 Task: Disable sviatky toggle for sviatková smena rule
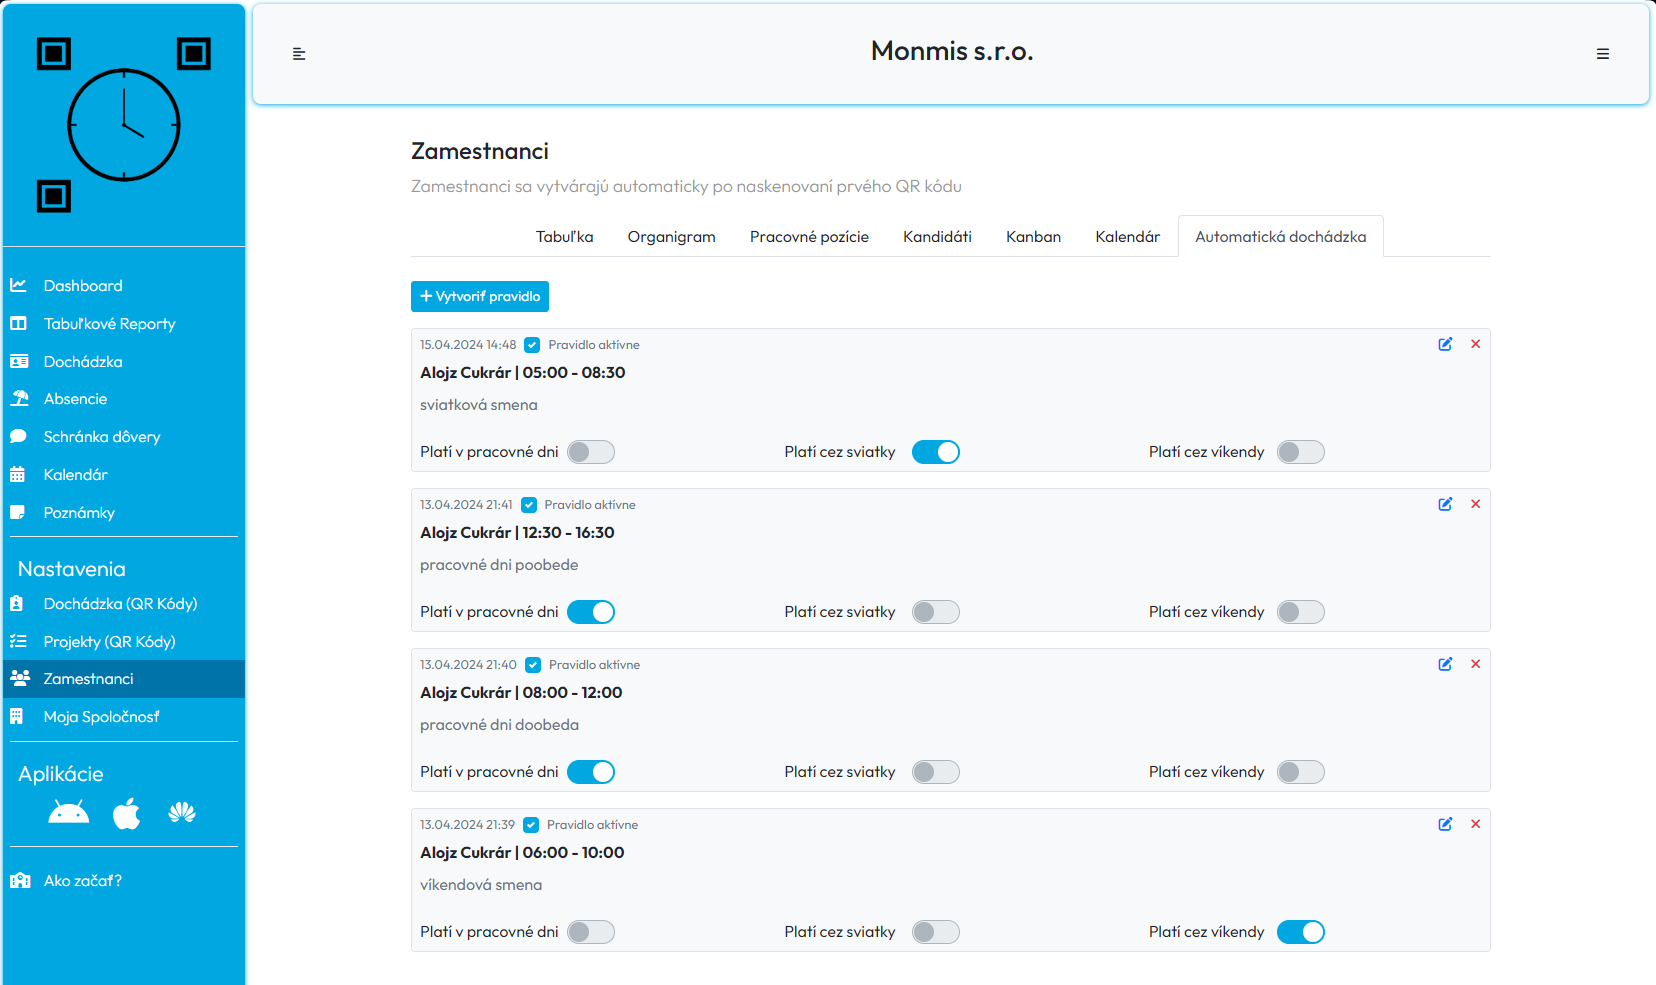pyautogui.click(x=936, y=452)
